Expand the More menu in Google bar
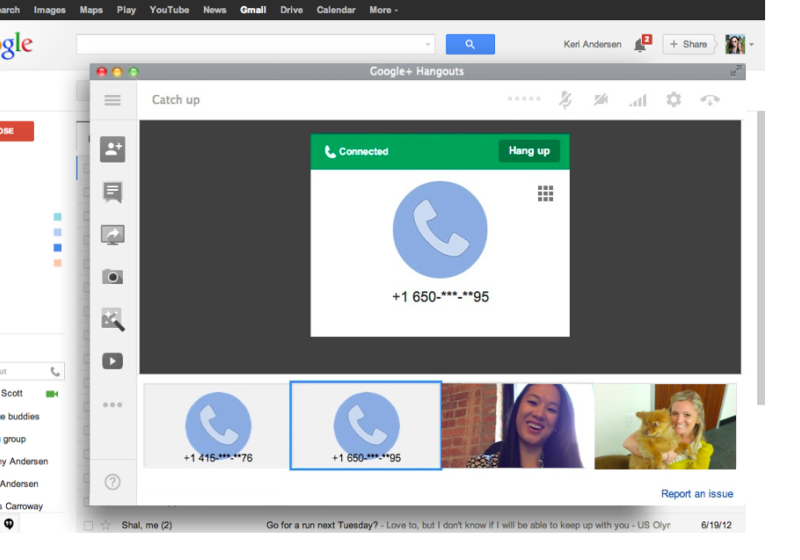Image resolution: width=800 pixels, height=560 pixels. (x=383, y=10)
